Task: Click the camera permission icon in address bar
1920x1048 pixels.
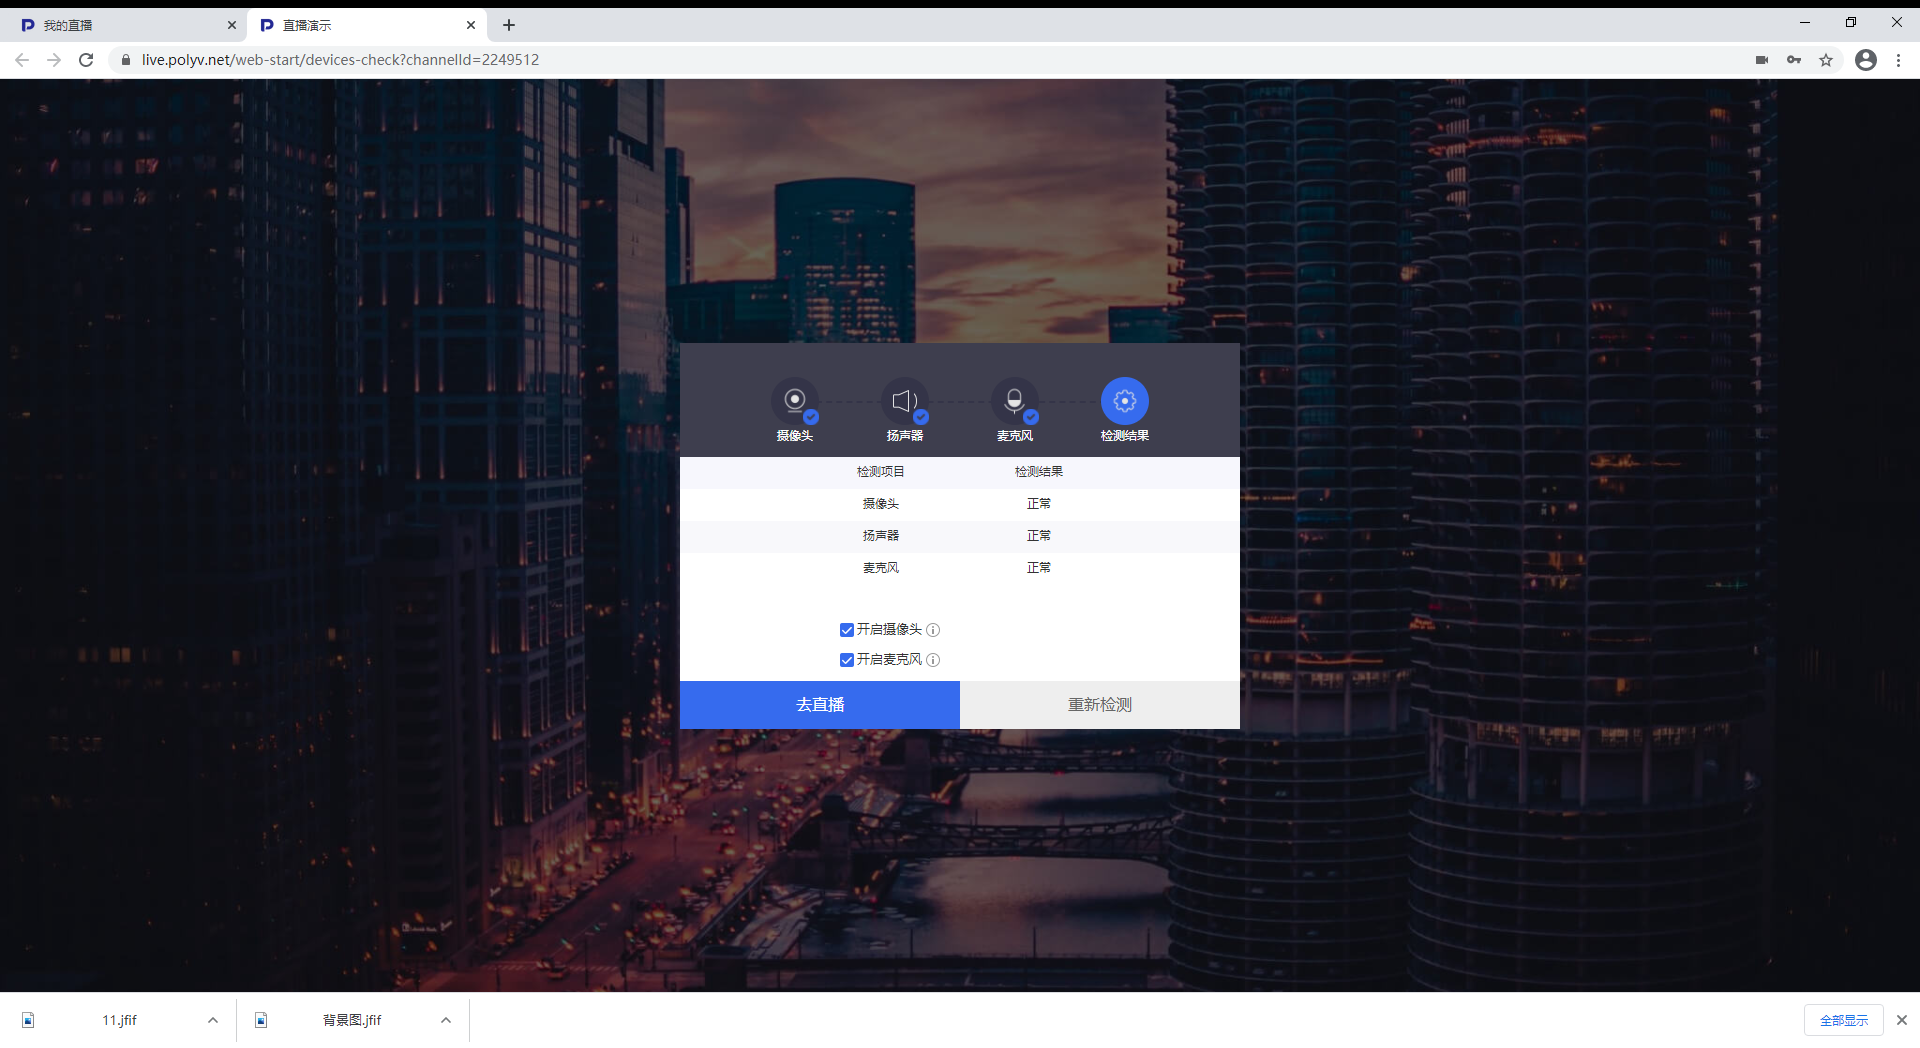Action: click(1762, 60)
